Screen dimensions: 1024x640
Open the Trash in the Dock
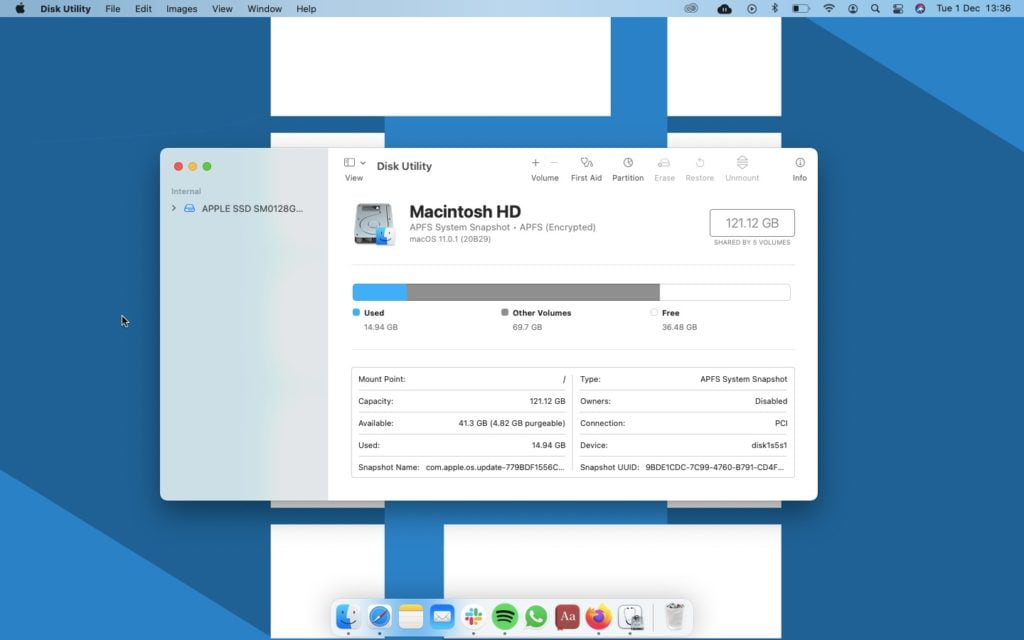[675, 616]
